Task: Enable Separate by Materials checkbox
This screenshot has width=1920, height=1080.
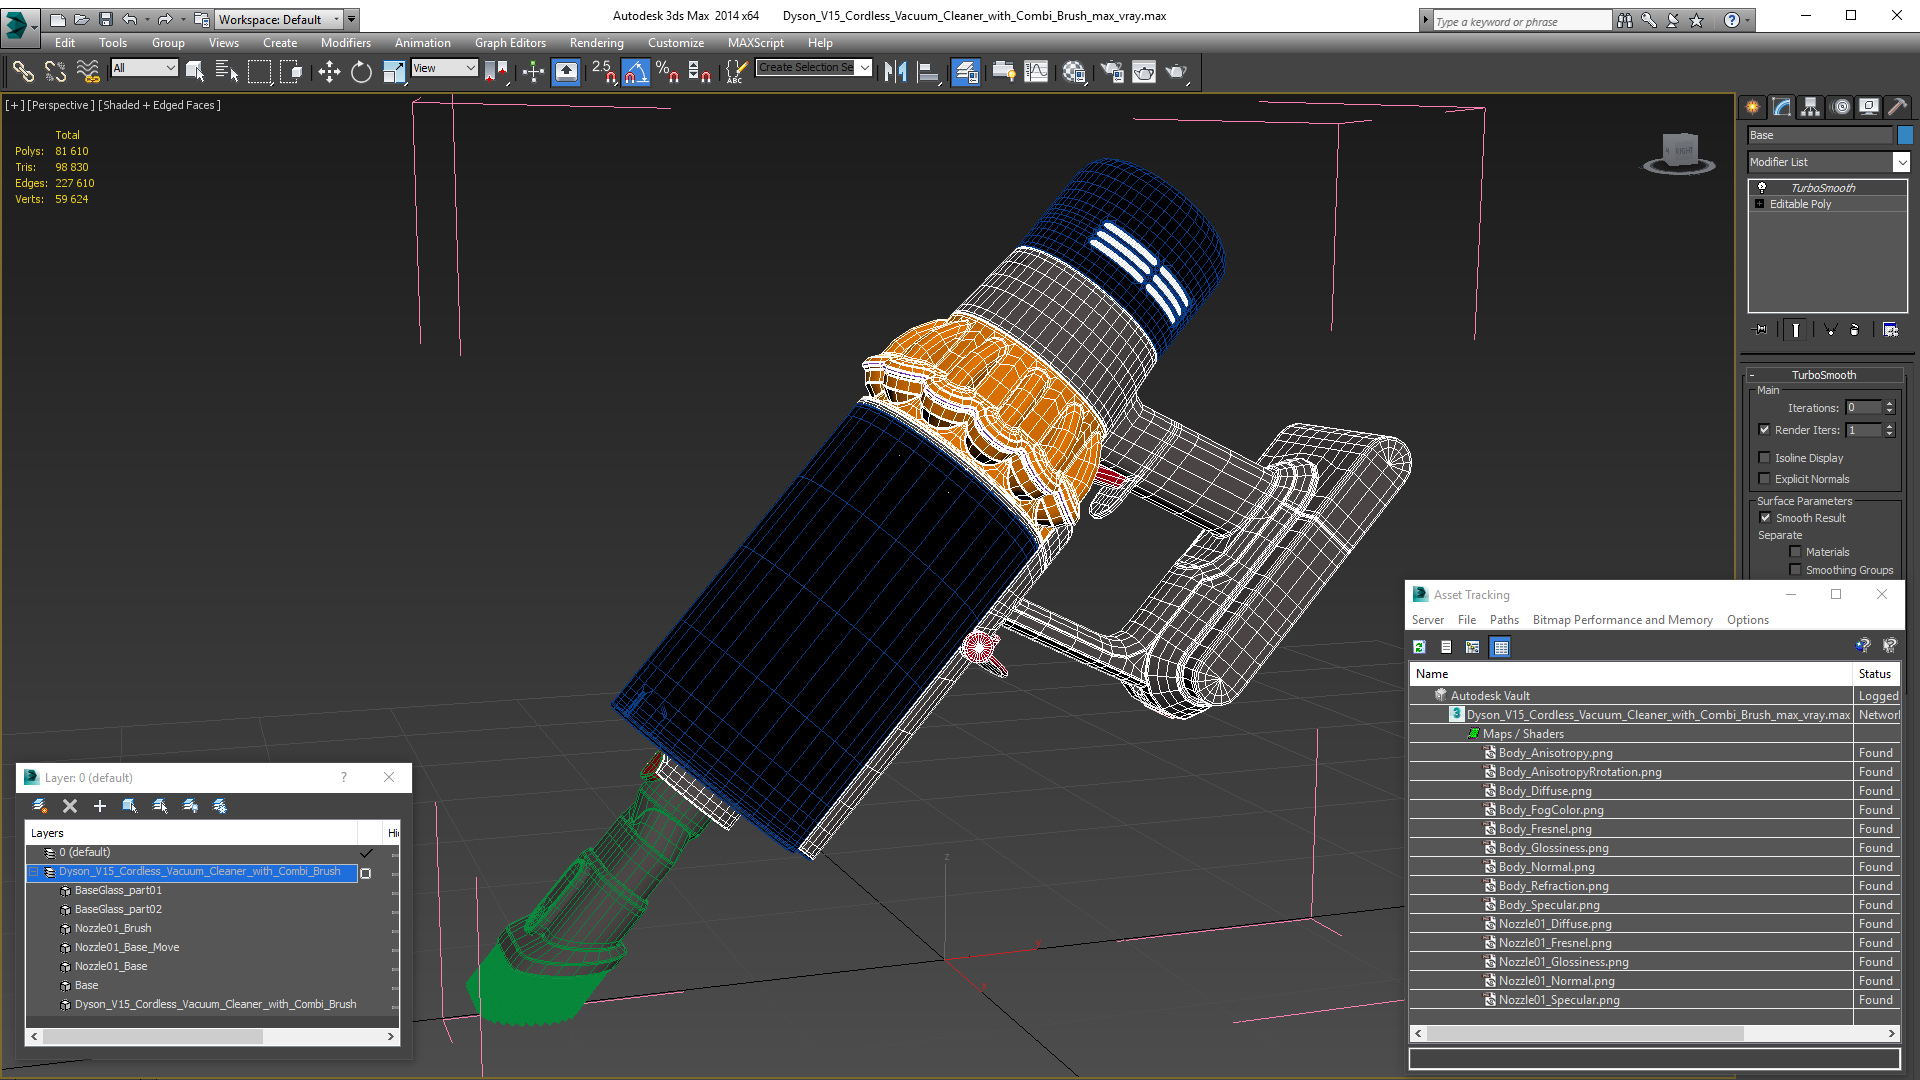Action: point(1795,552)
